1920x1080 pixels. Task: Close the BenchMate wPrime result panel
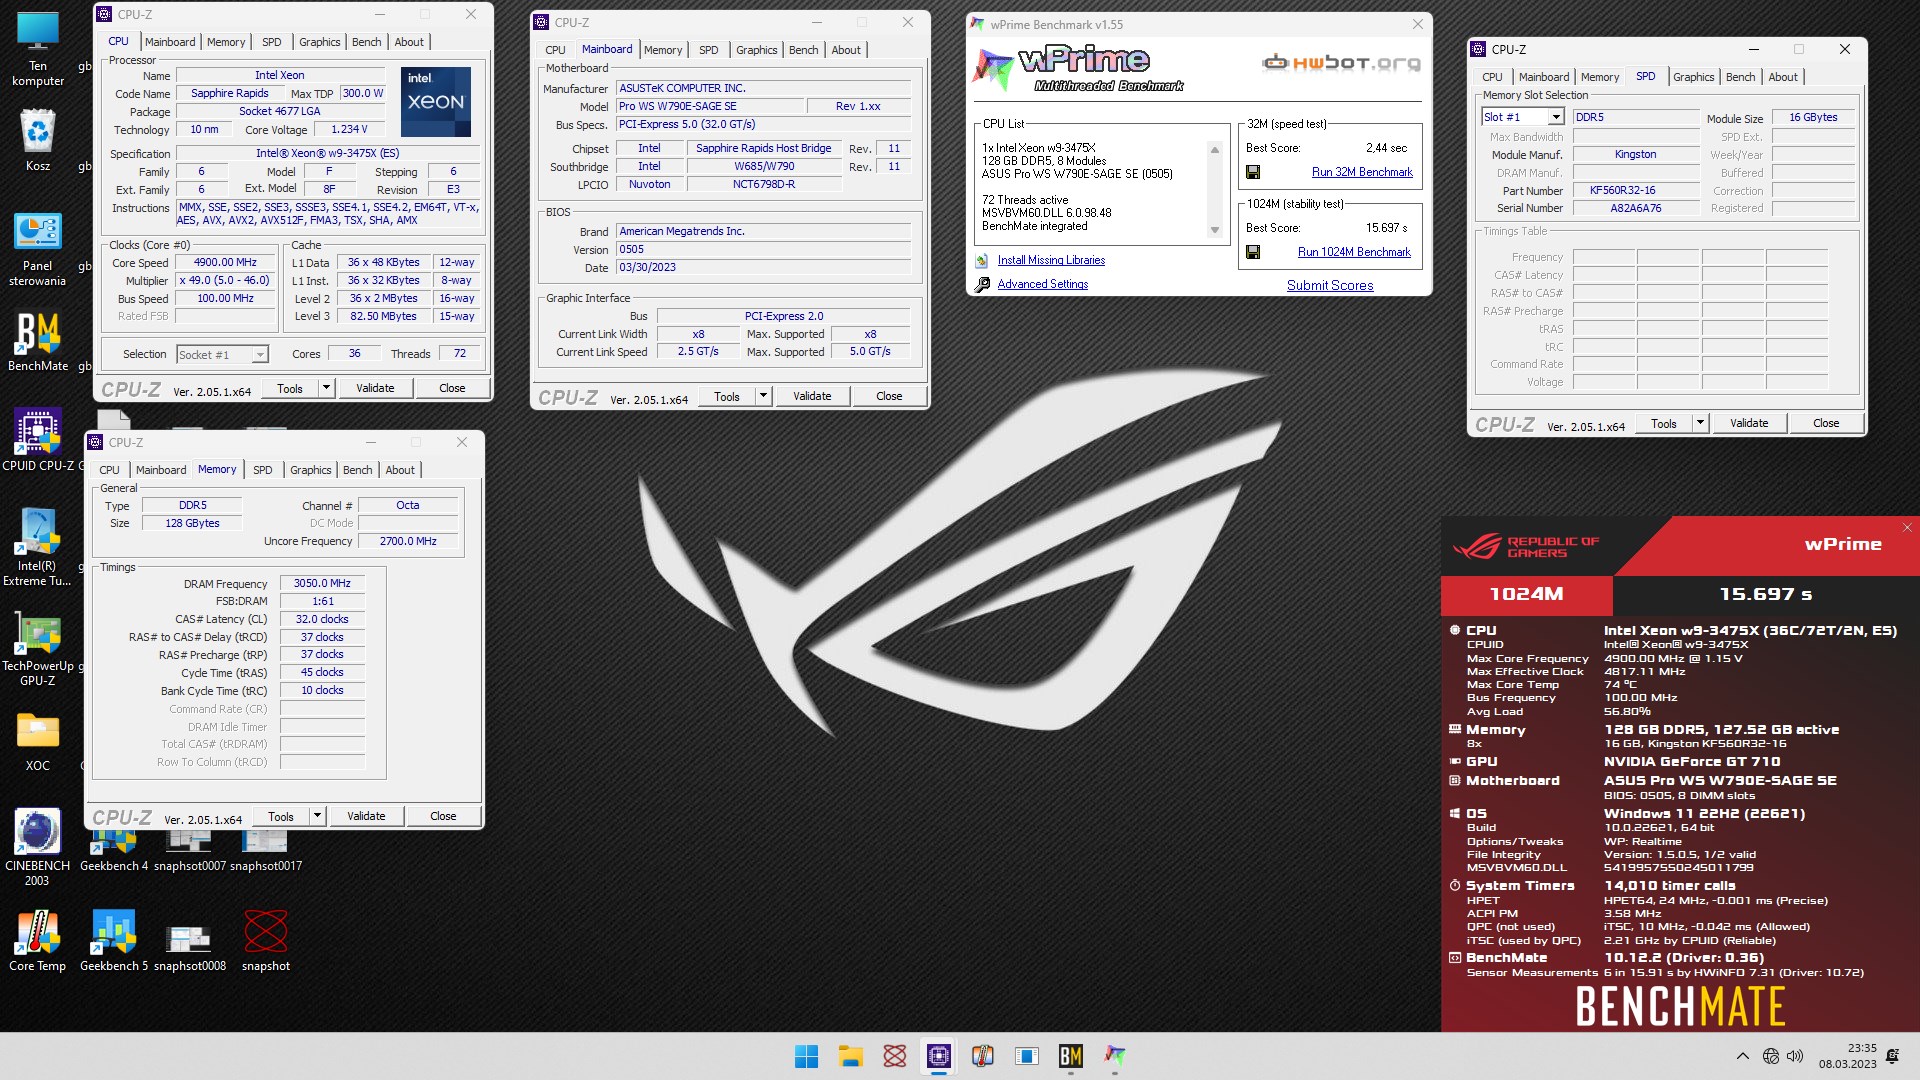(x=1907, y=528)
